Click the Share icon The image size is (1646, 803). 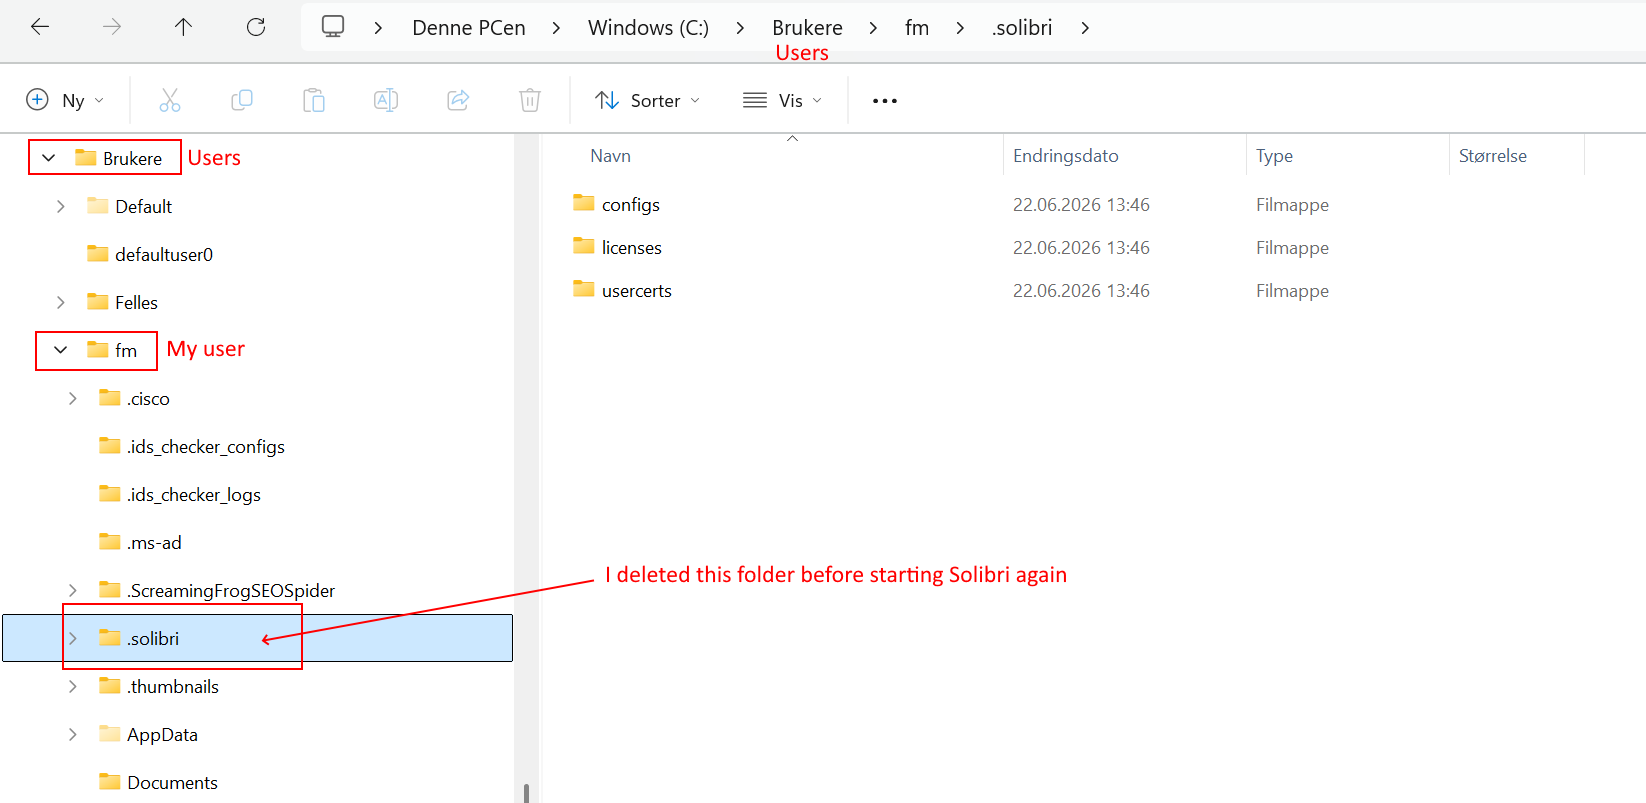(x=458, y=100)
